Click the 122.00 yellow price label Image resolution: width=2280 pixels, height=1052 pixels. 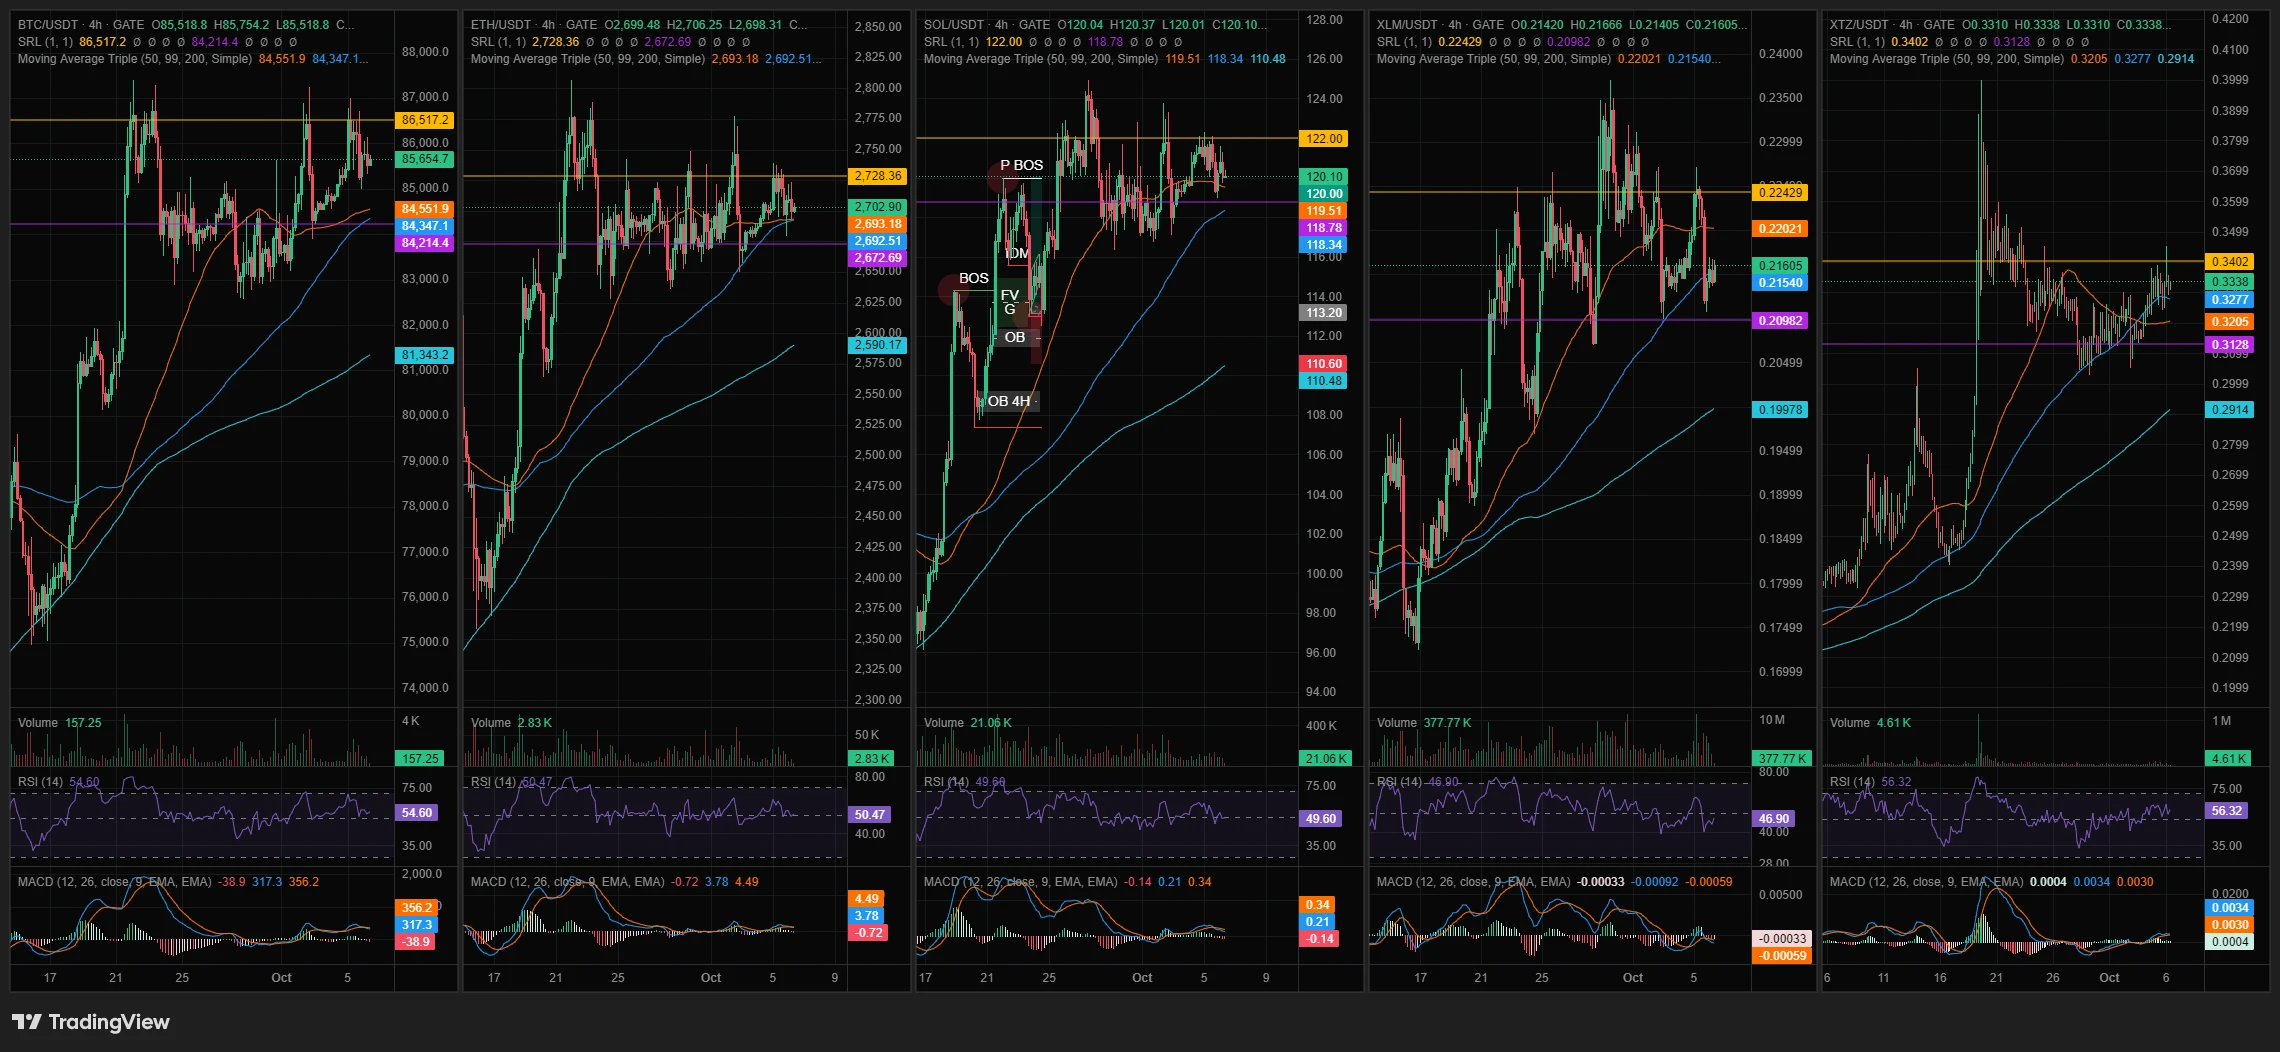[1324, 139]
